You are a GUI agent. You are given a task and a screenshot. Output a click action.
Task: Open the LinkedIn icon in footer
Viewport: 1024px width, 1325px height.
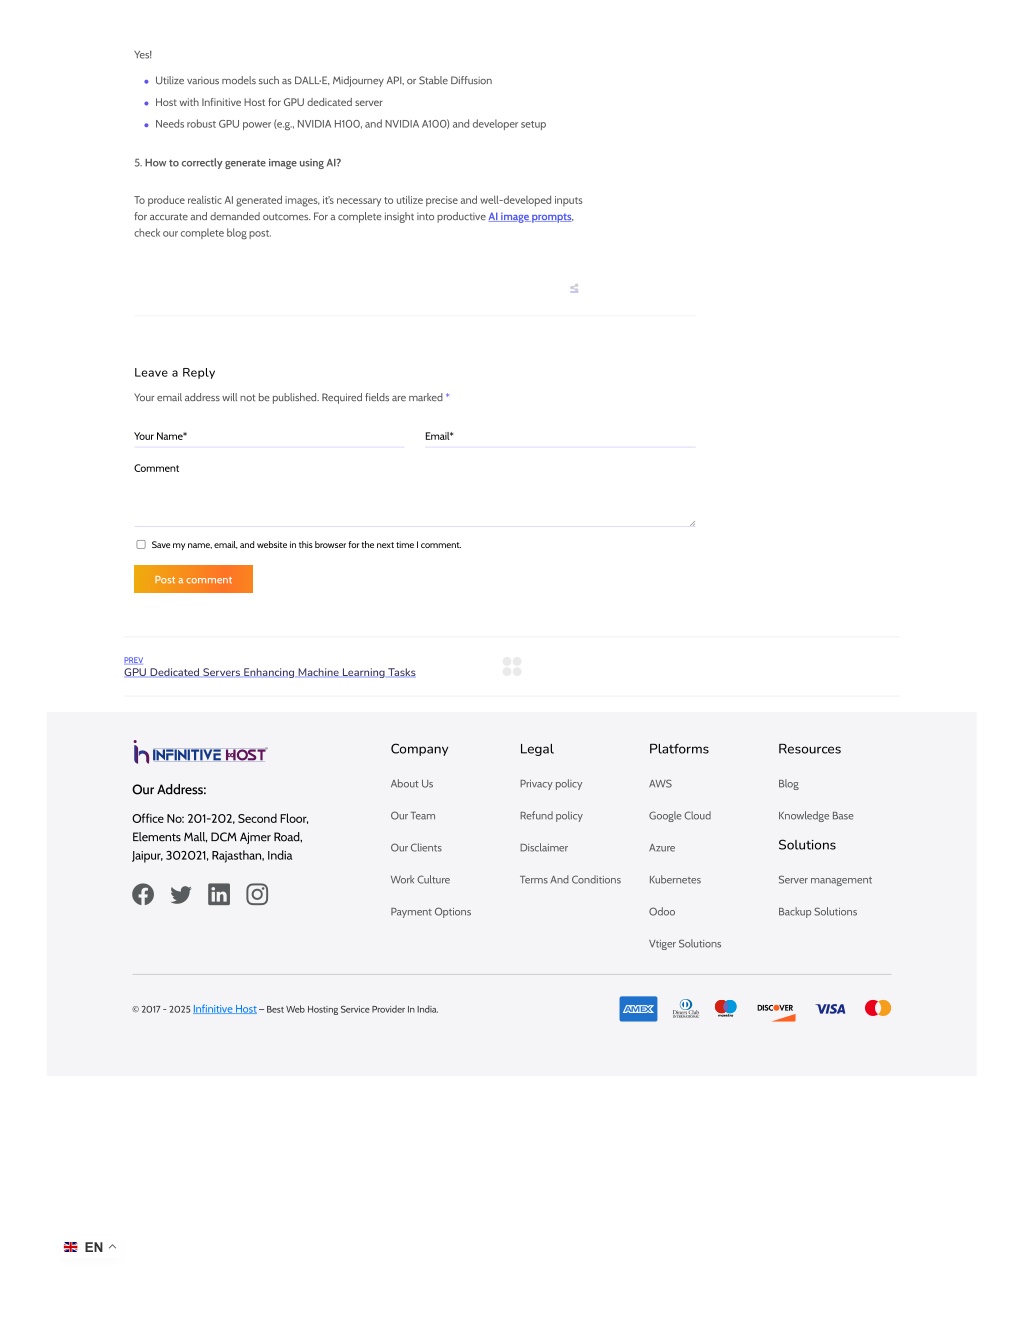click(219, 894)
